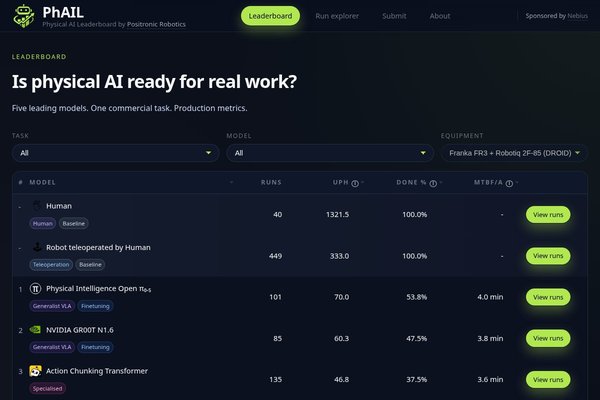Click Generalist VLA tag under Physical Intelligence
This screenshot has width=600, height=400.
(52, 306)
